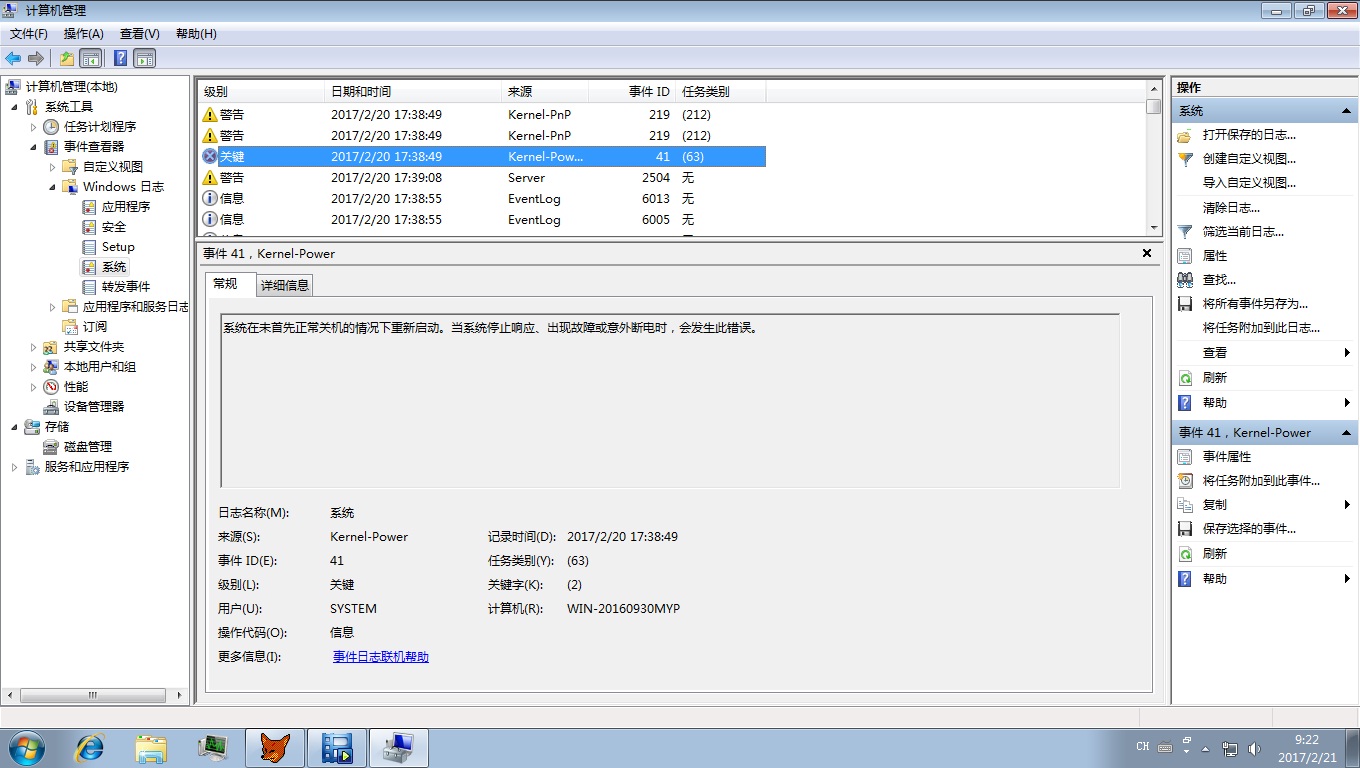The width and height of the screenshot is (1360, 768).
Task: Open Setup log in tree
Action: tap(118, 247)
